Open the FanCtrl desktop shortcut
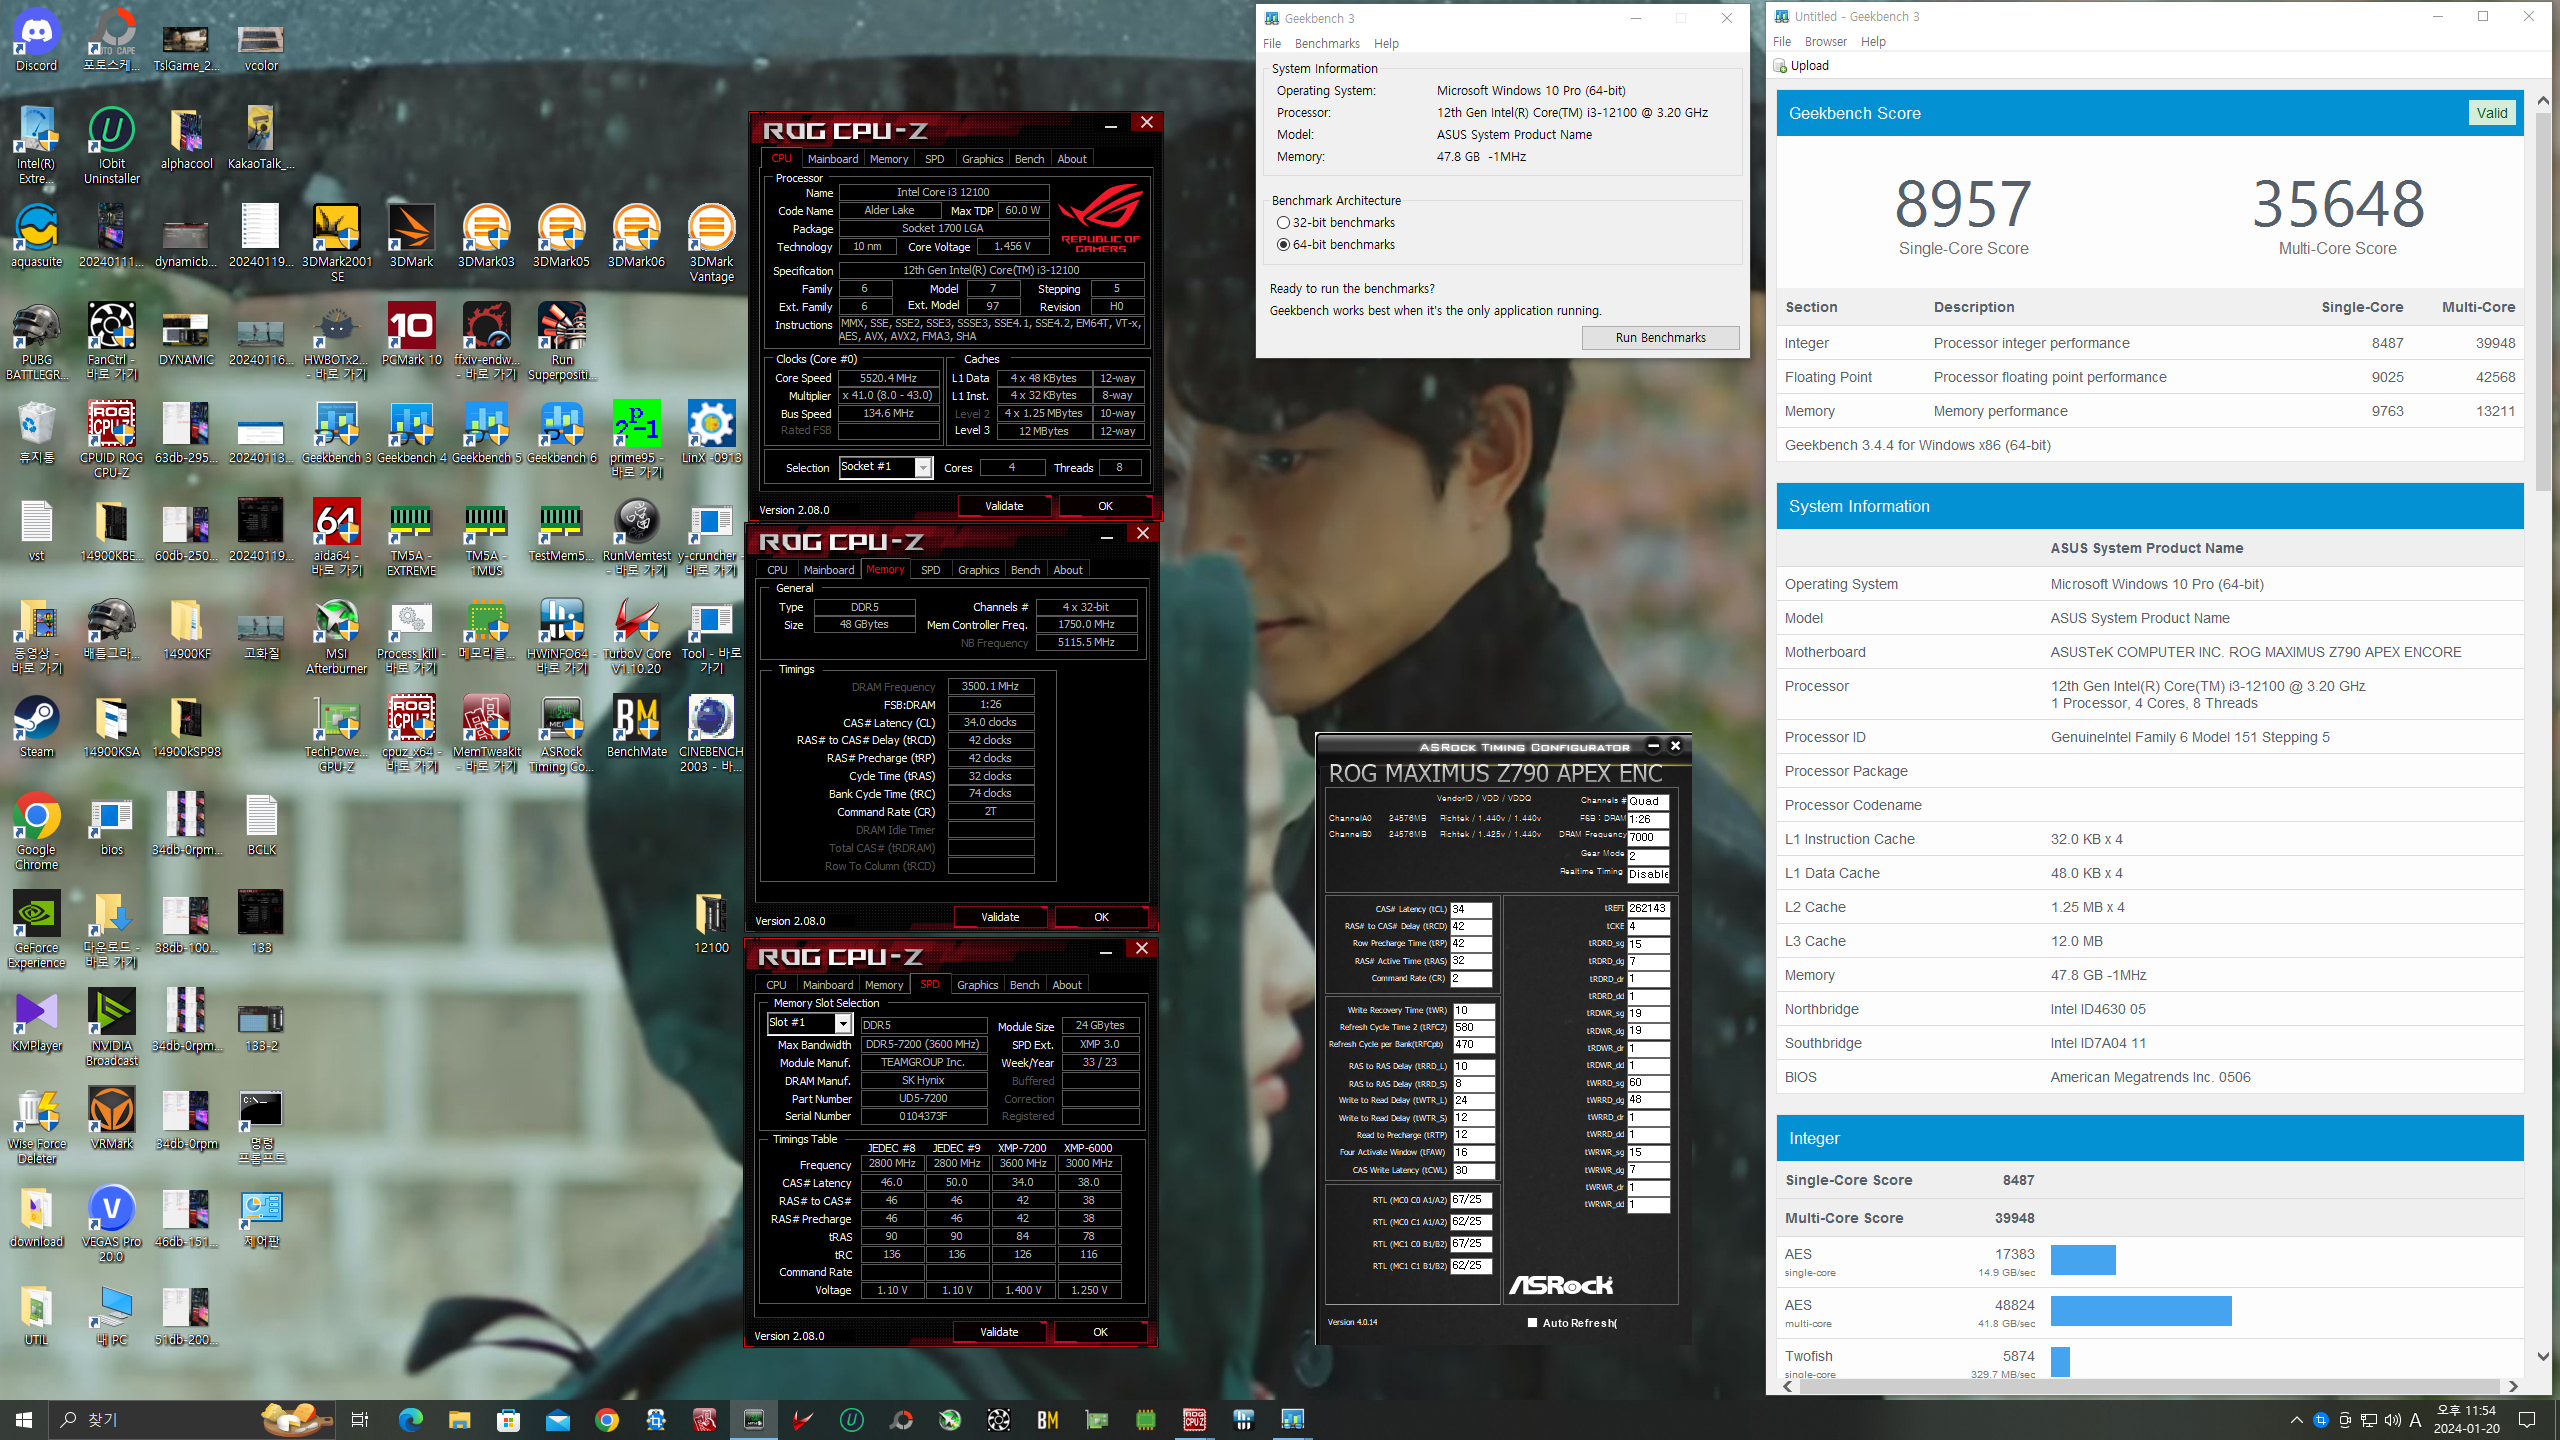This screenshot has width=2560, height=1440. tap(111, 342)
